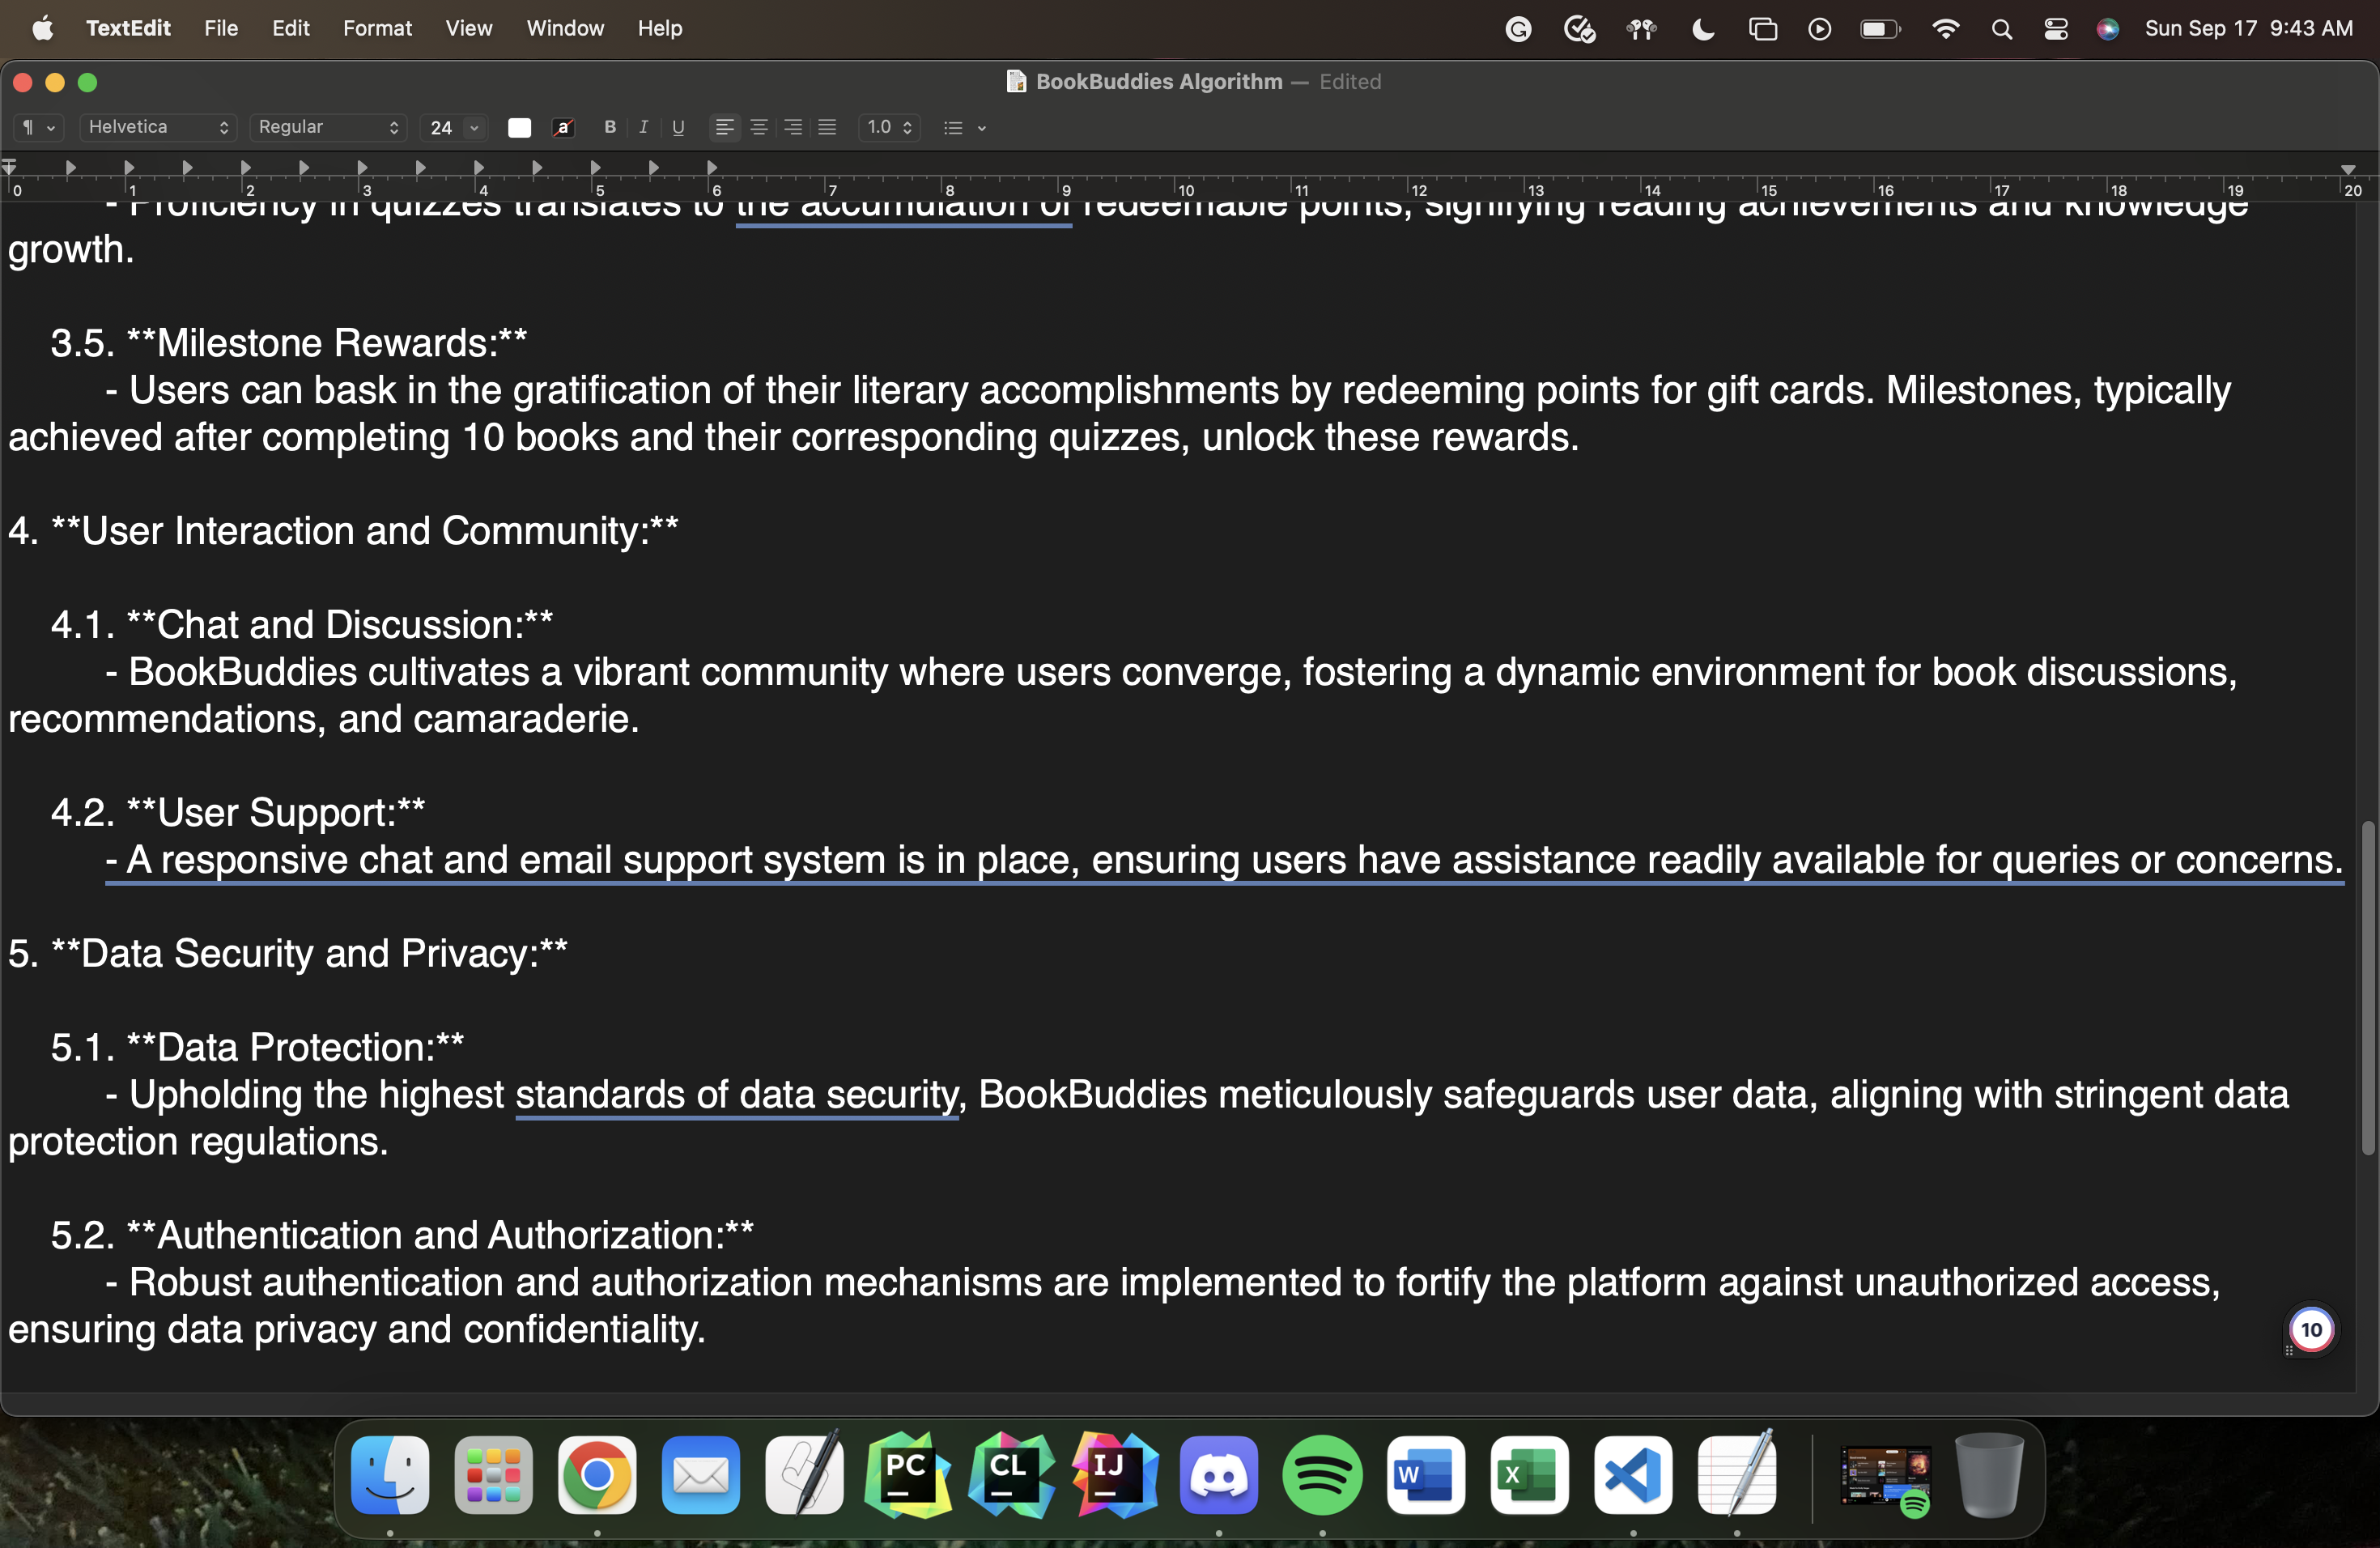Image resolution: width=2380 pixels, height=1548 pixels.
Task: Justify the text alignment
Action: (827, 127)
